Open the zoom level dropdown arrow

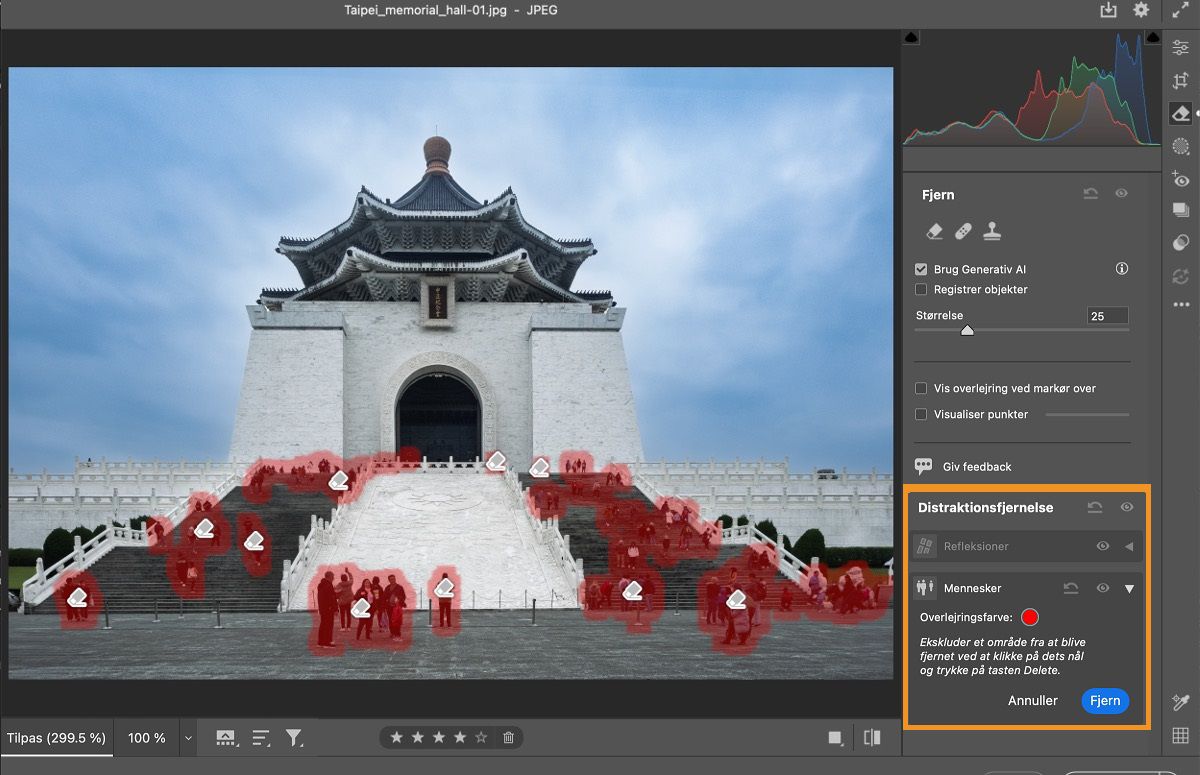(187, 738)
